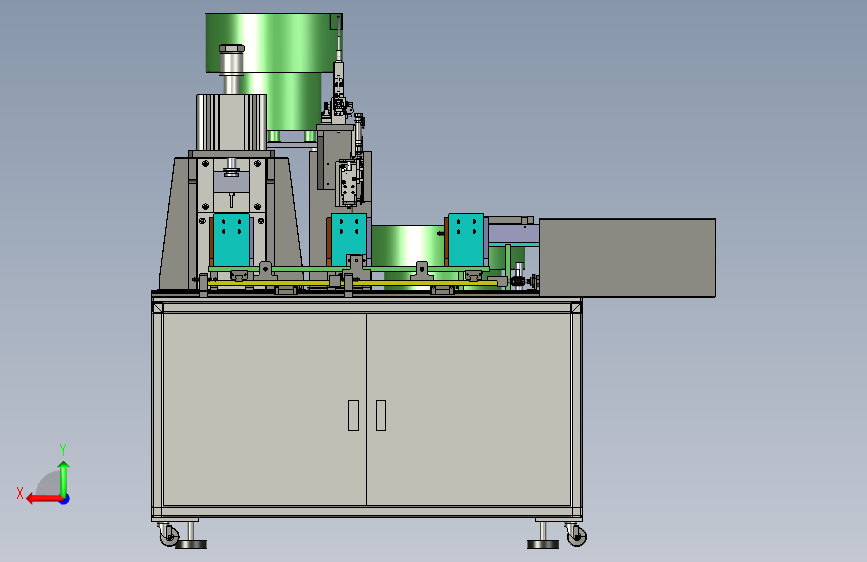
Task: Pick the left leveling foot pad
Action: point(191,544)
